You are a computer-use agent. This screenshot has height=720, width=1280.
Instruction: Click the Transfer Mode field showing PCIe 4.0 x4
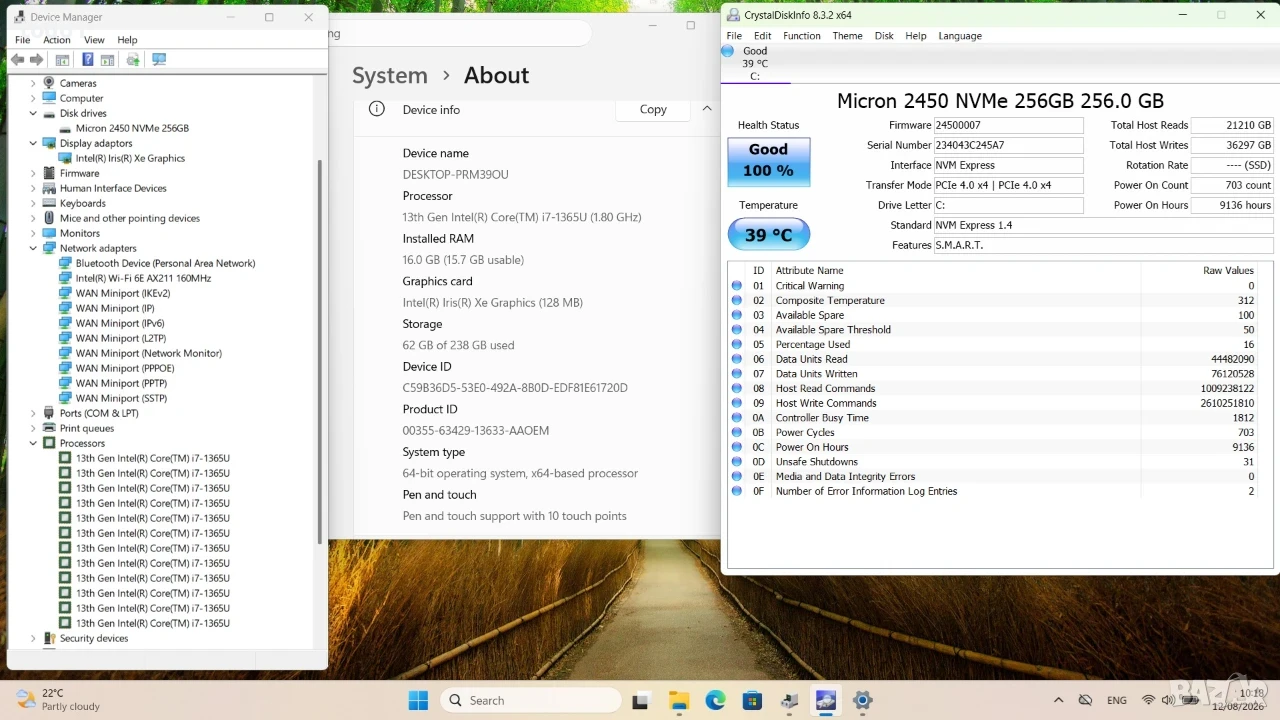point(1008,186)
